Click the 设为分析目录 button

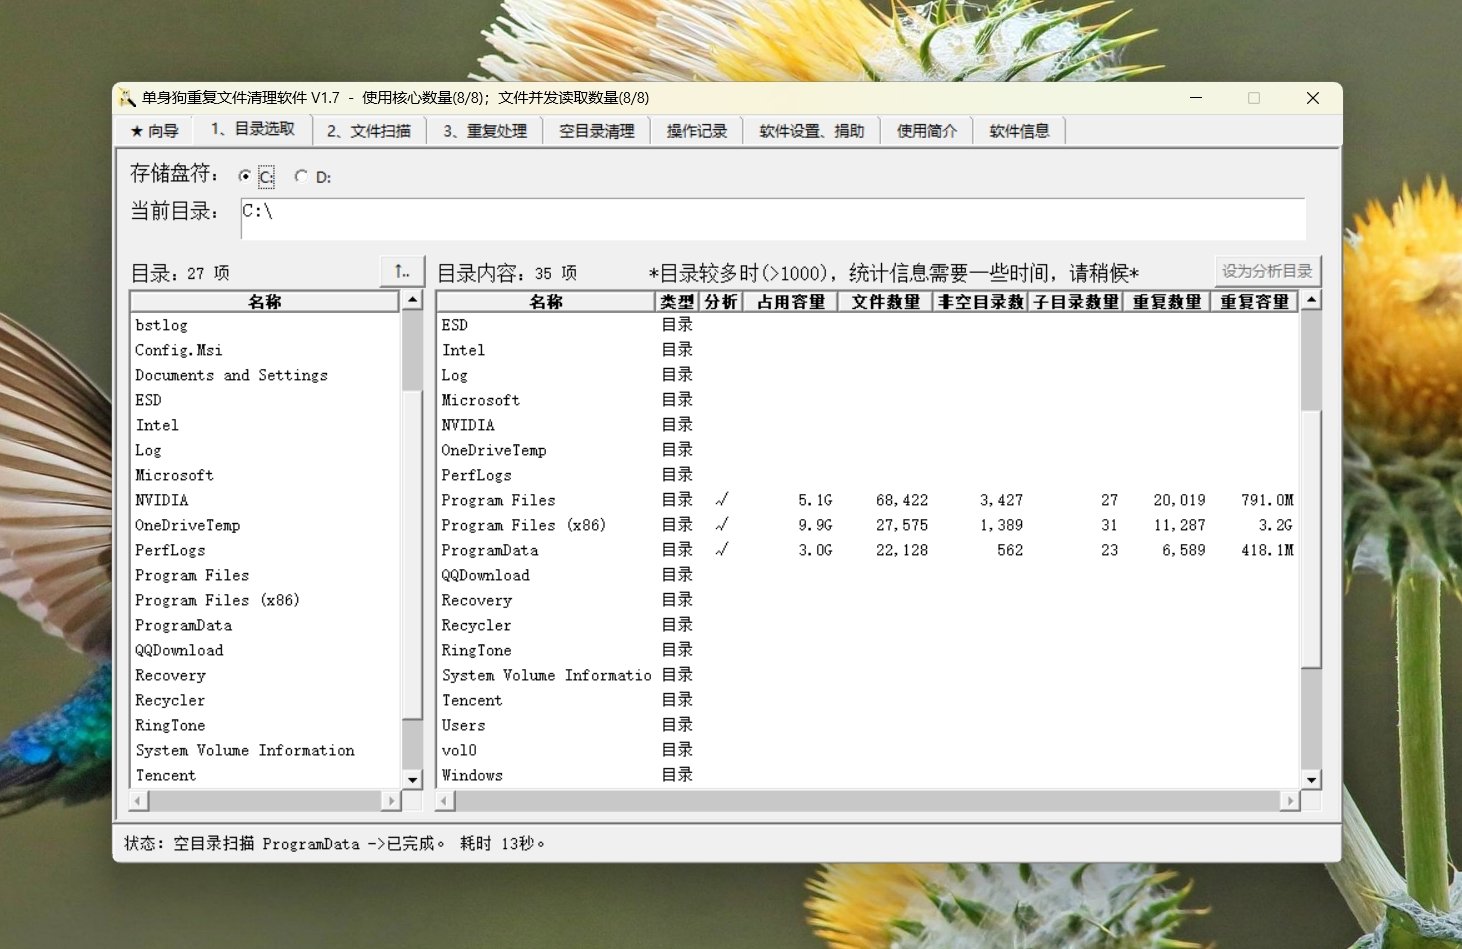pos(1267,271)
